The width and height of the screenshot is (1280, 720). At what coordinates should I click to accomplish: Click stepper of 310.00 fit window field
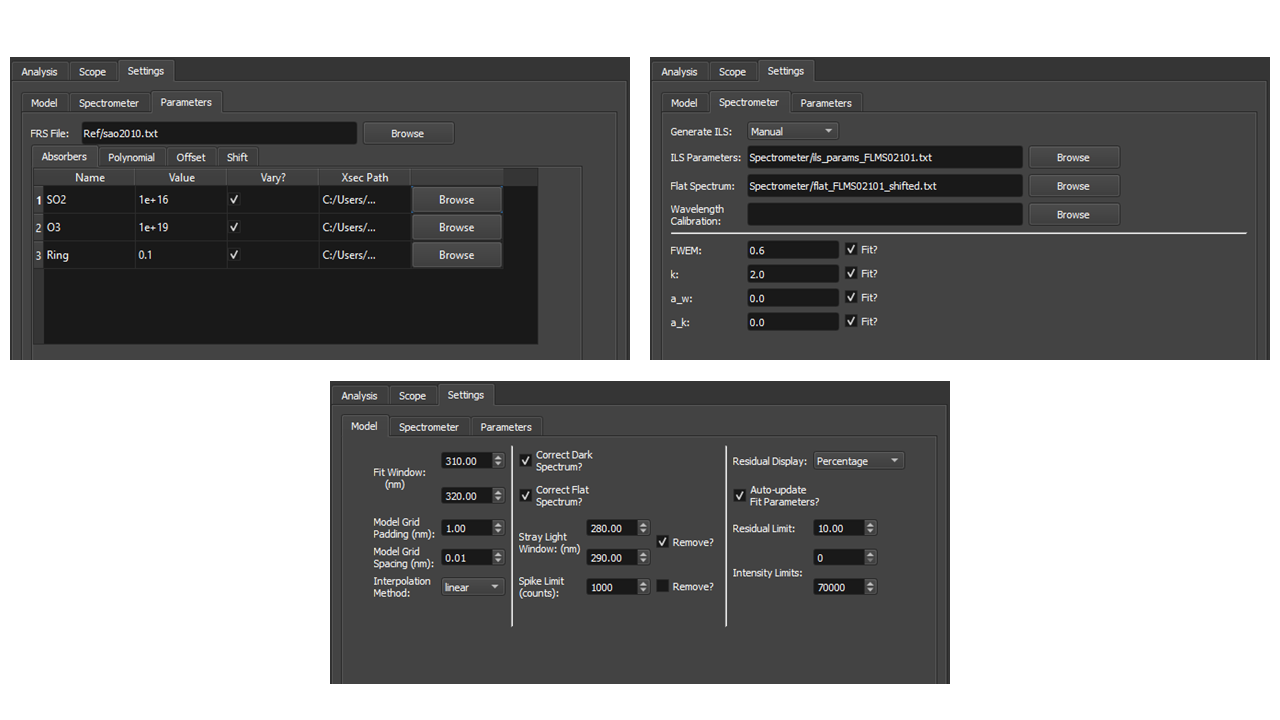point(499,461)
